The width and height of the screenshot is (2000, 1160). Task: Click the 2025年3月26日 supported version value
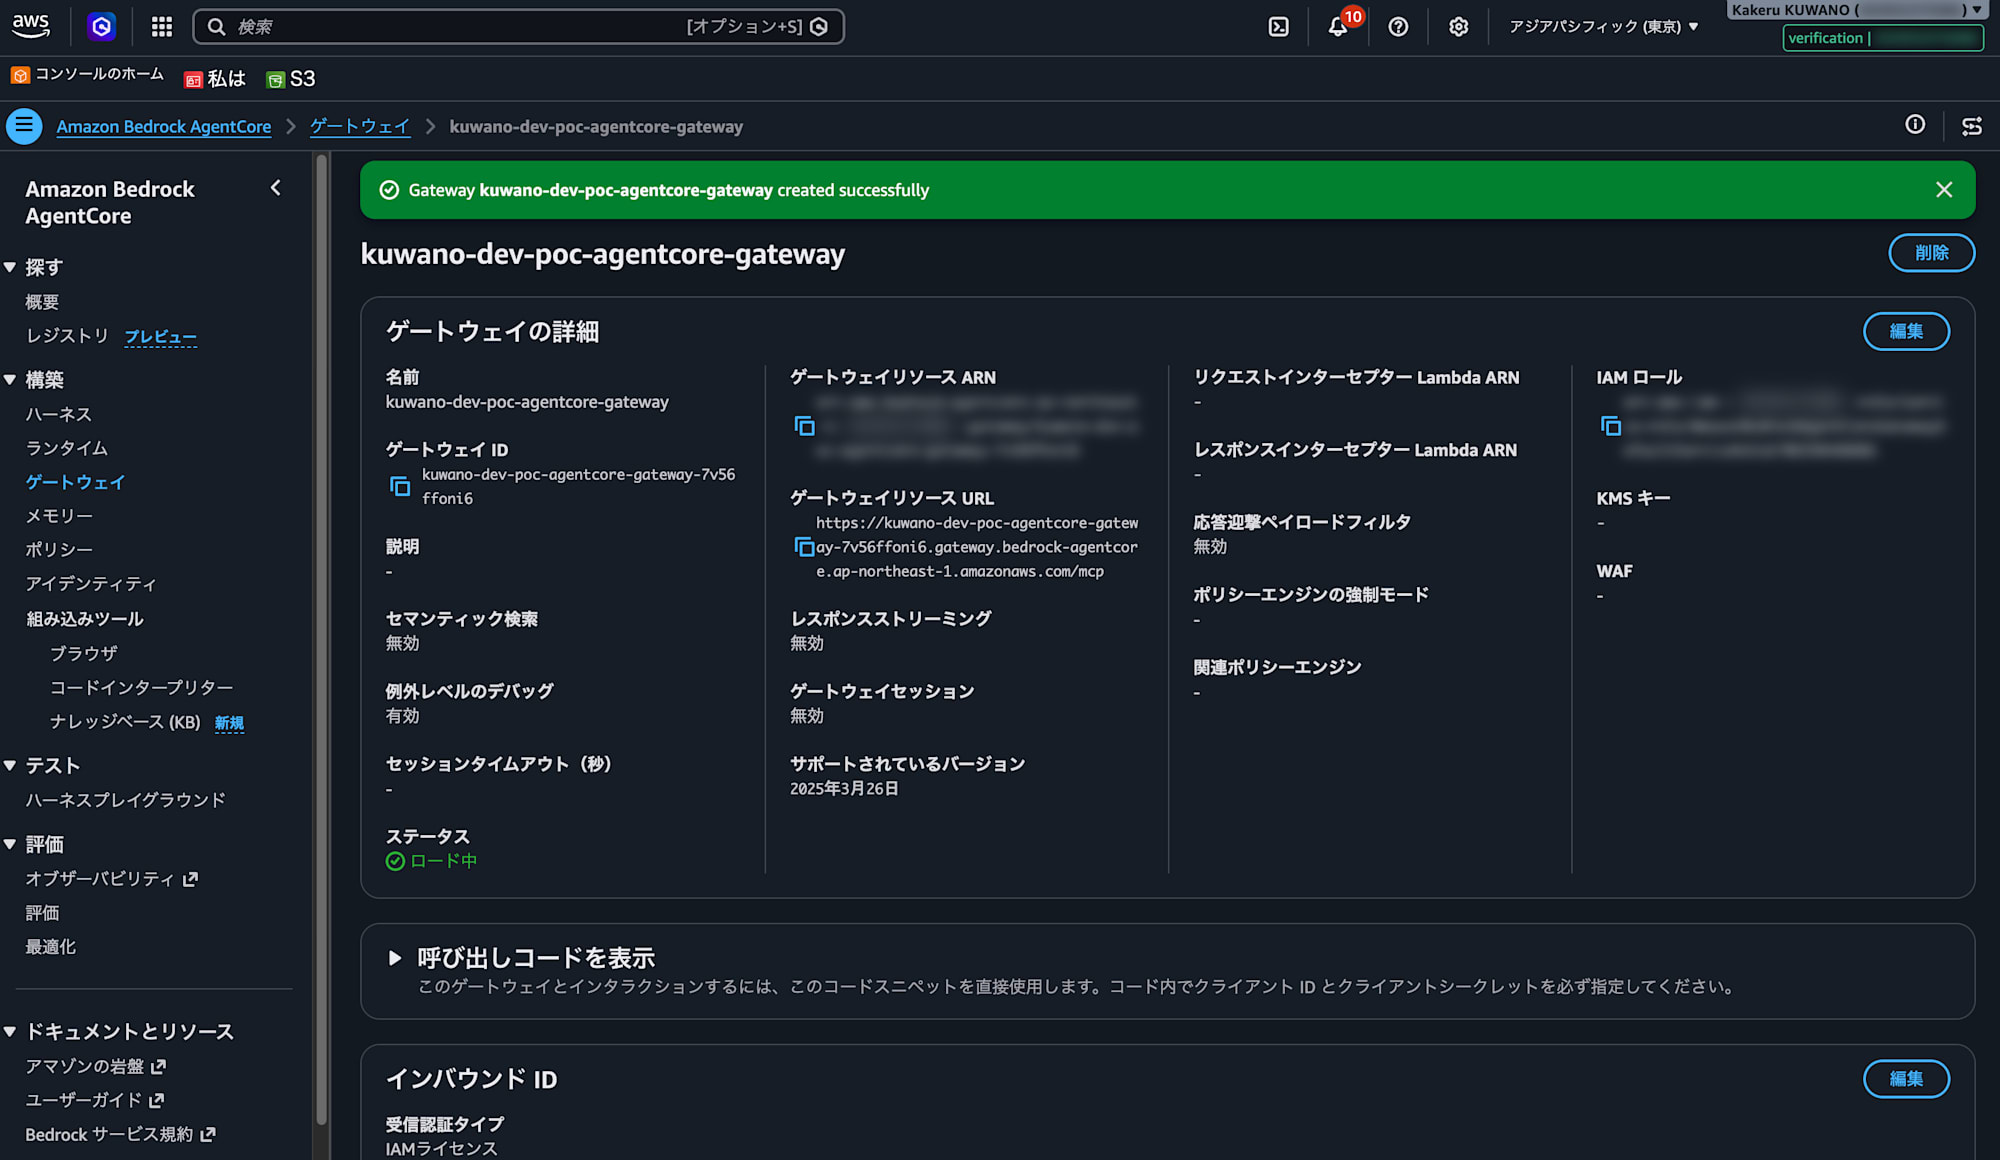click(x=844, y=789)
